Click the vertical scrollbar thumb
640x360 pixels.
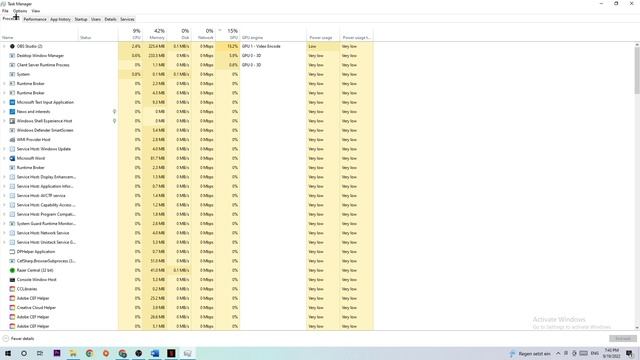[x=637, y=70]
